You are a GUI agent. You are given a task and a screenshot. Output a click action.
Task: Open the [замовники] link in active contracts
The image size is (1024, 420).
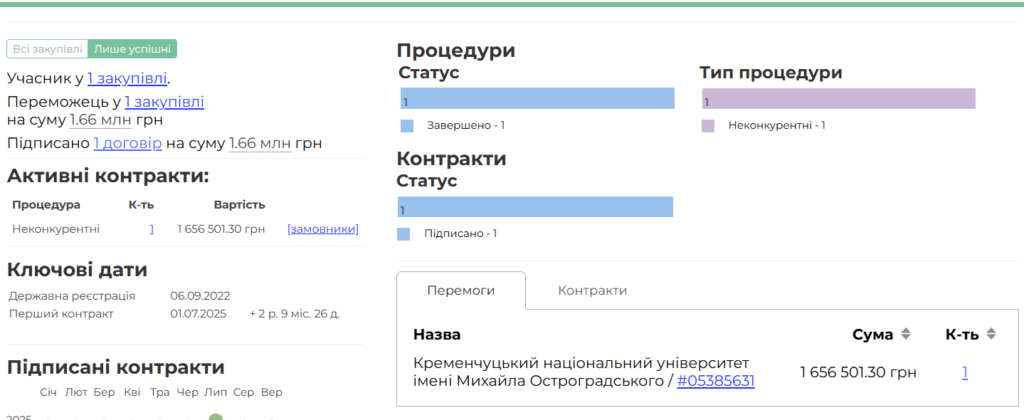(x=322, y=229)
